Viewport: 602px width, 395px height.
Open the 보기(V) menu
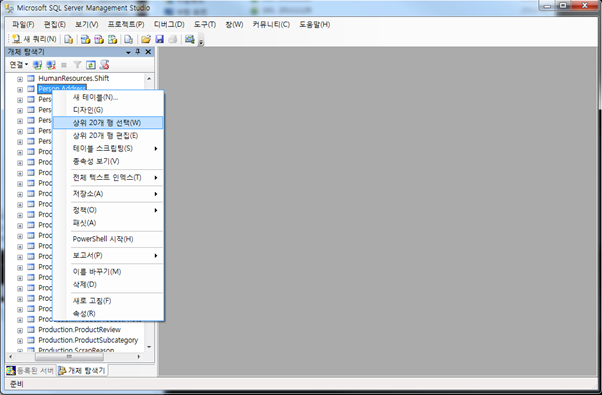[x=86, y=25]
